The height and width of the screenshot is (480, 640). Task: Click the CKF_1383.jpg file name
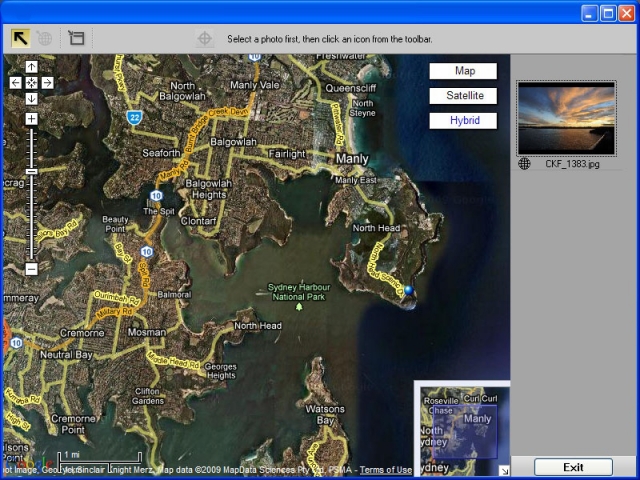pyautogui.click(x=572, y=164)
